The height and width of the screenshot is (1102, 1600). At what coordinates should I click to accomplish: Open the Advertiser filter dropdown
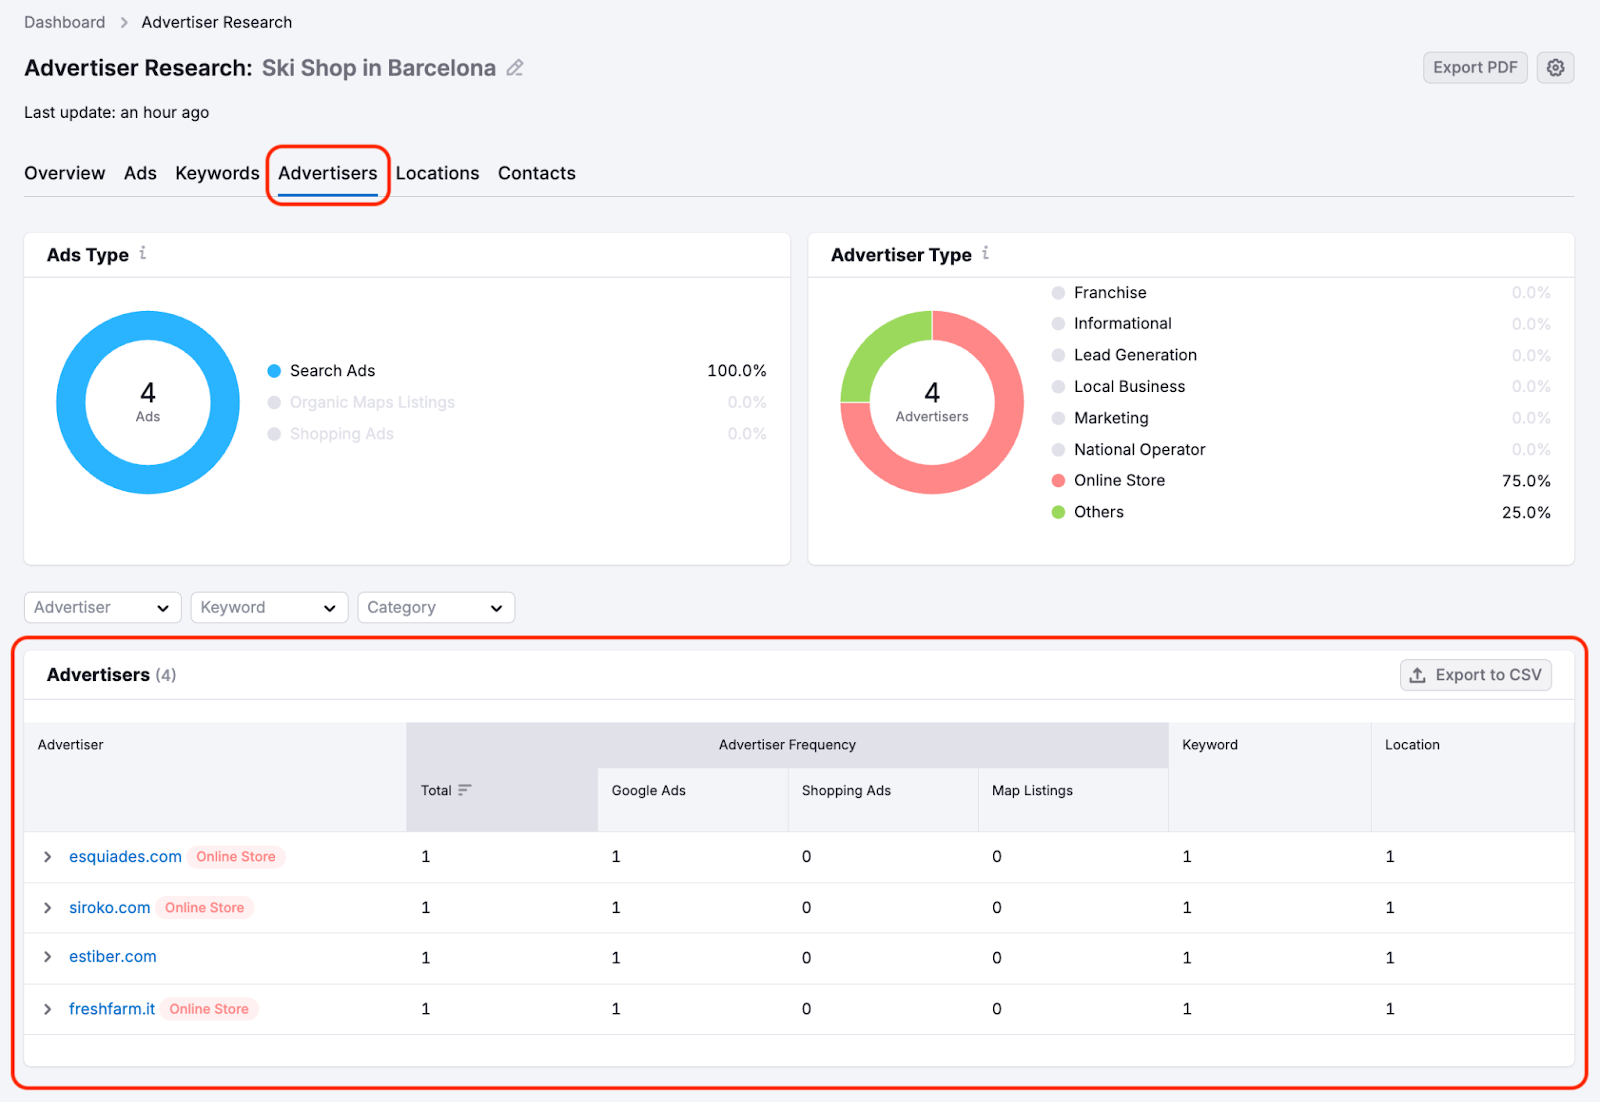pyautogui.click(x=101, y=607)
